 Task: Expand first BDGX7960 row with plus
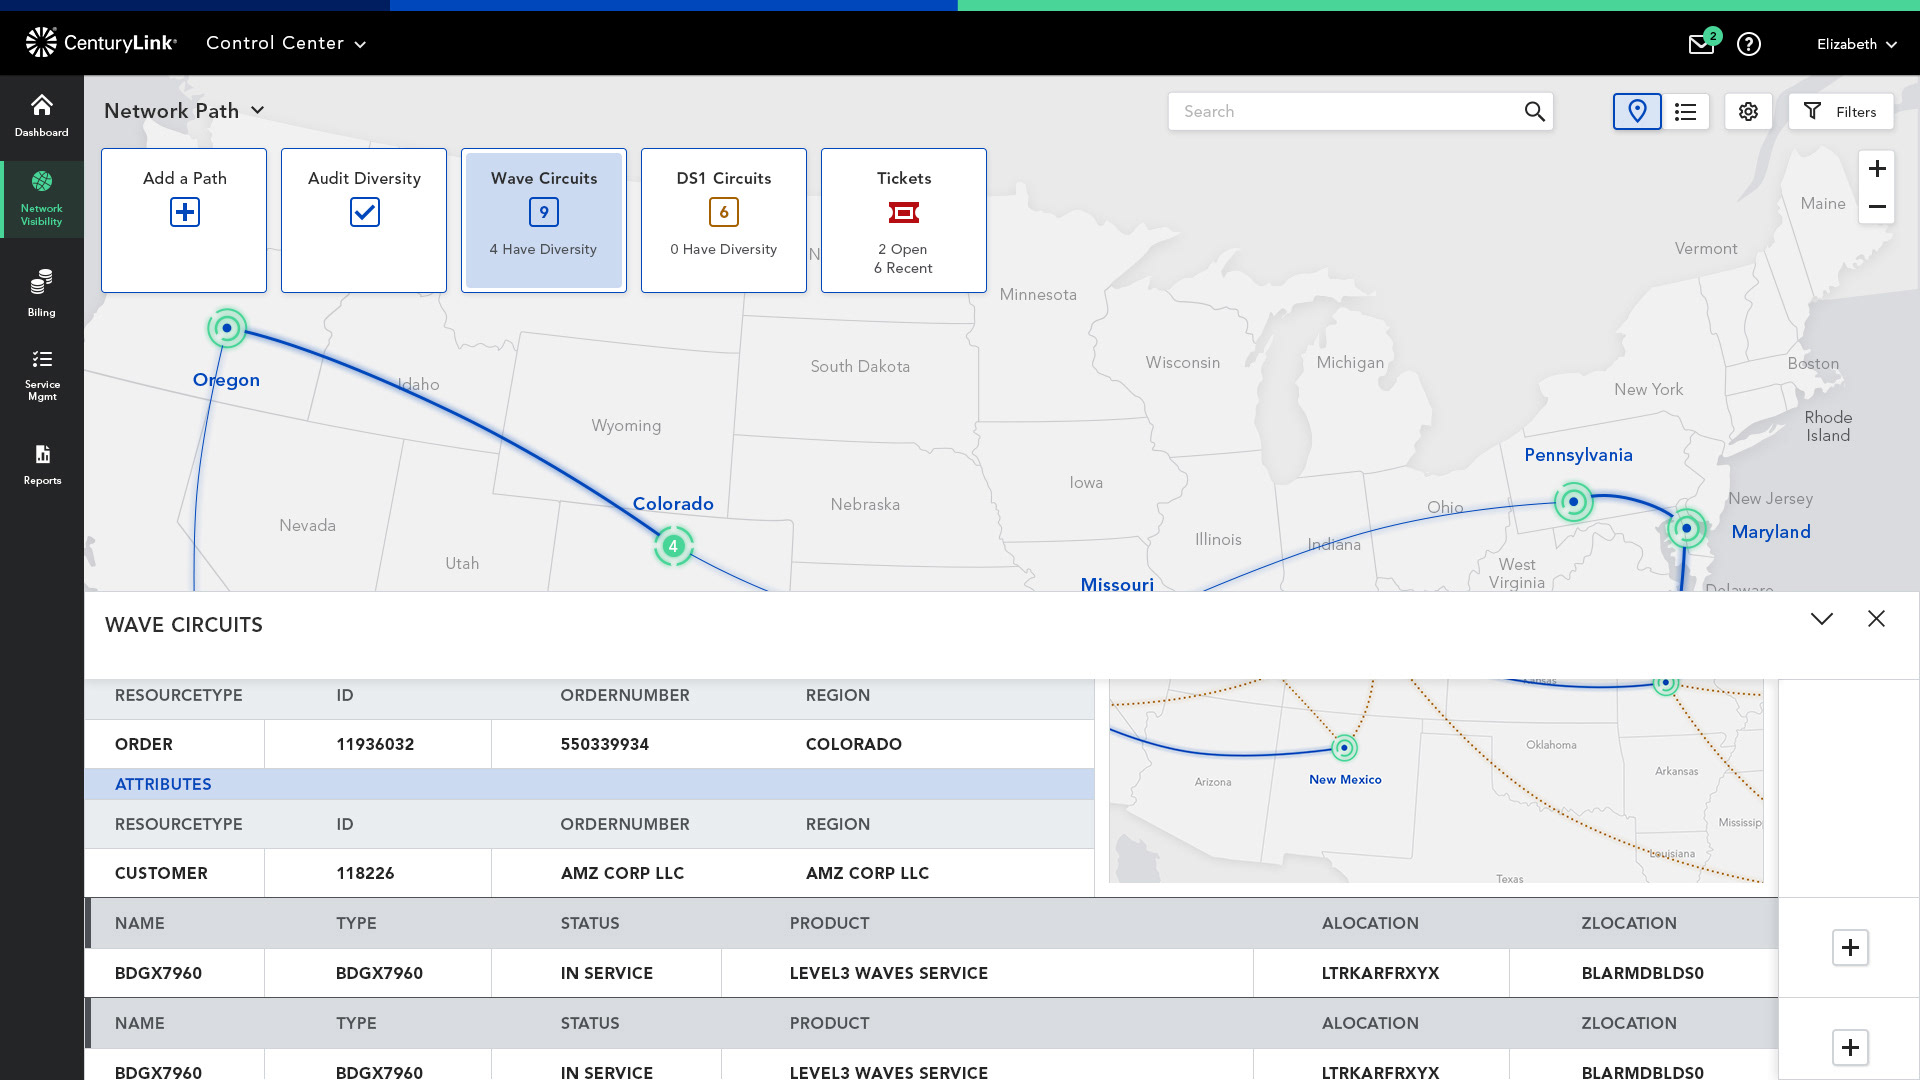point(1850,948)
